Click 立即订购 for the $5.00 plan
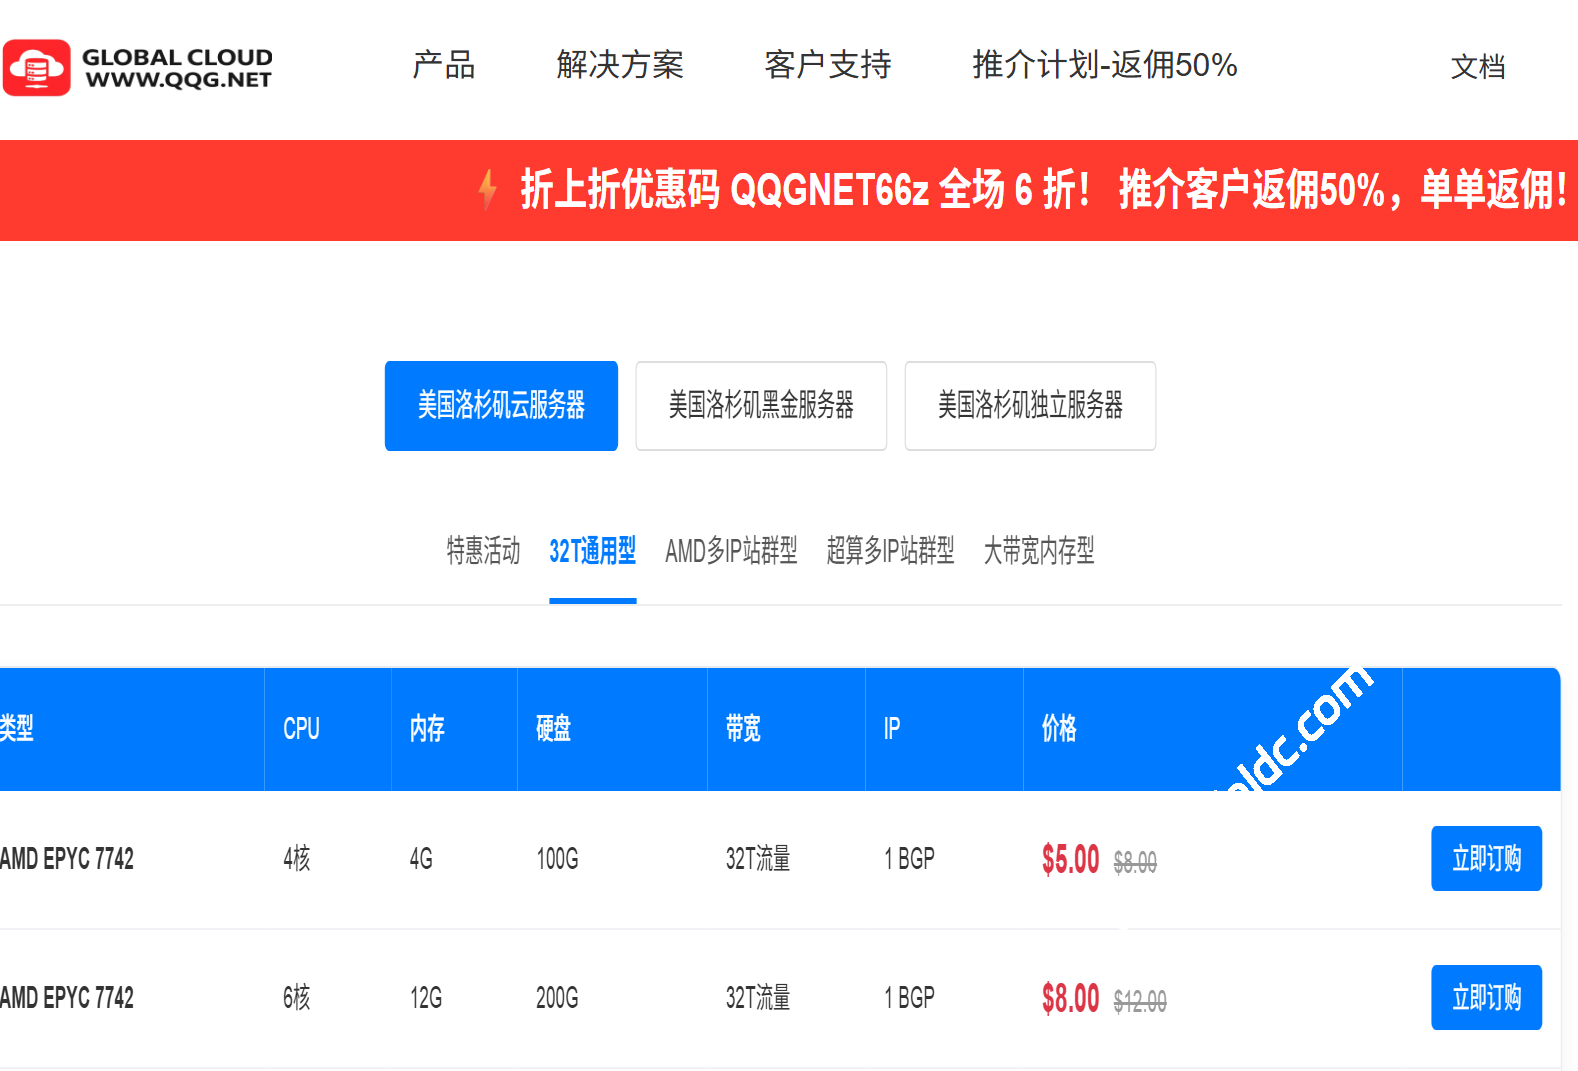Viewport: 1578px width, 1071px height. point(1486,859)
